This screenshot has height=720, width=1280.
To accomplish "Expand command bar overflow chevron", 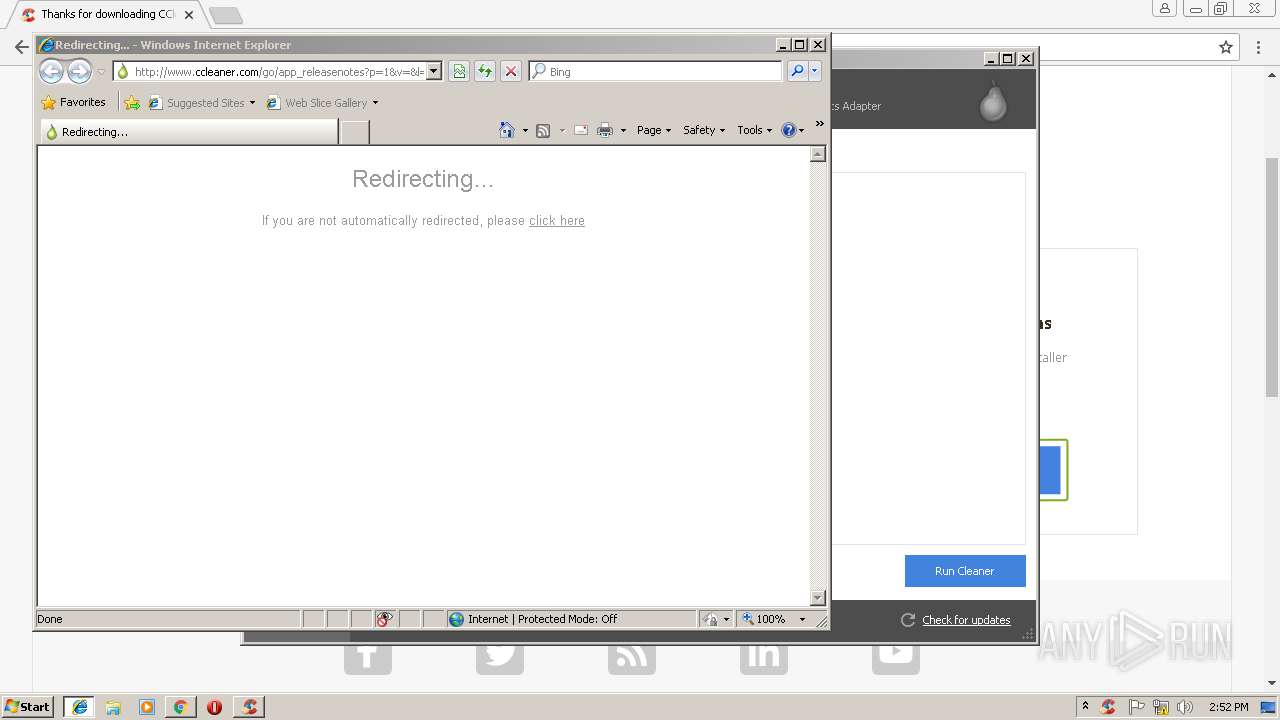I will tap(819, 124).
